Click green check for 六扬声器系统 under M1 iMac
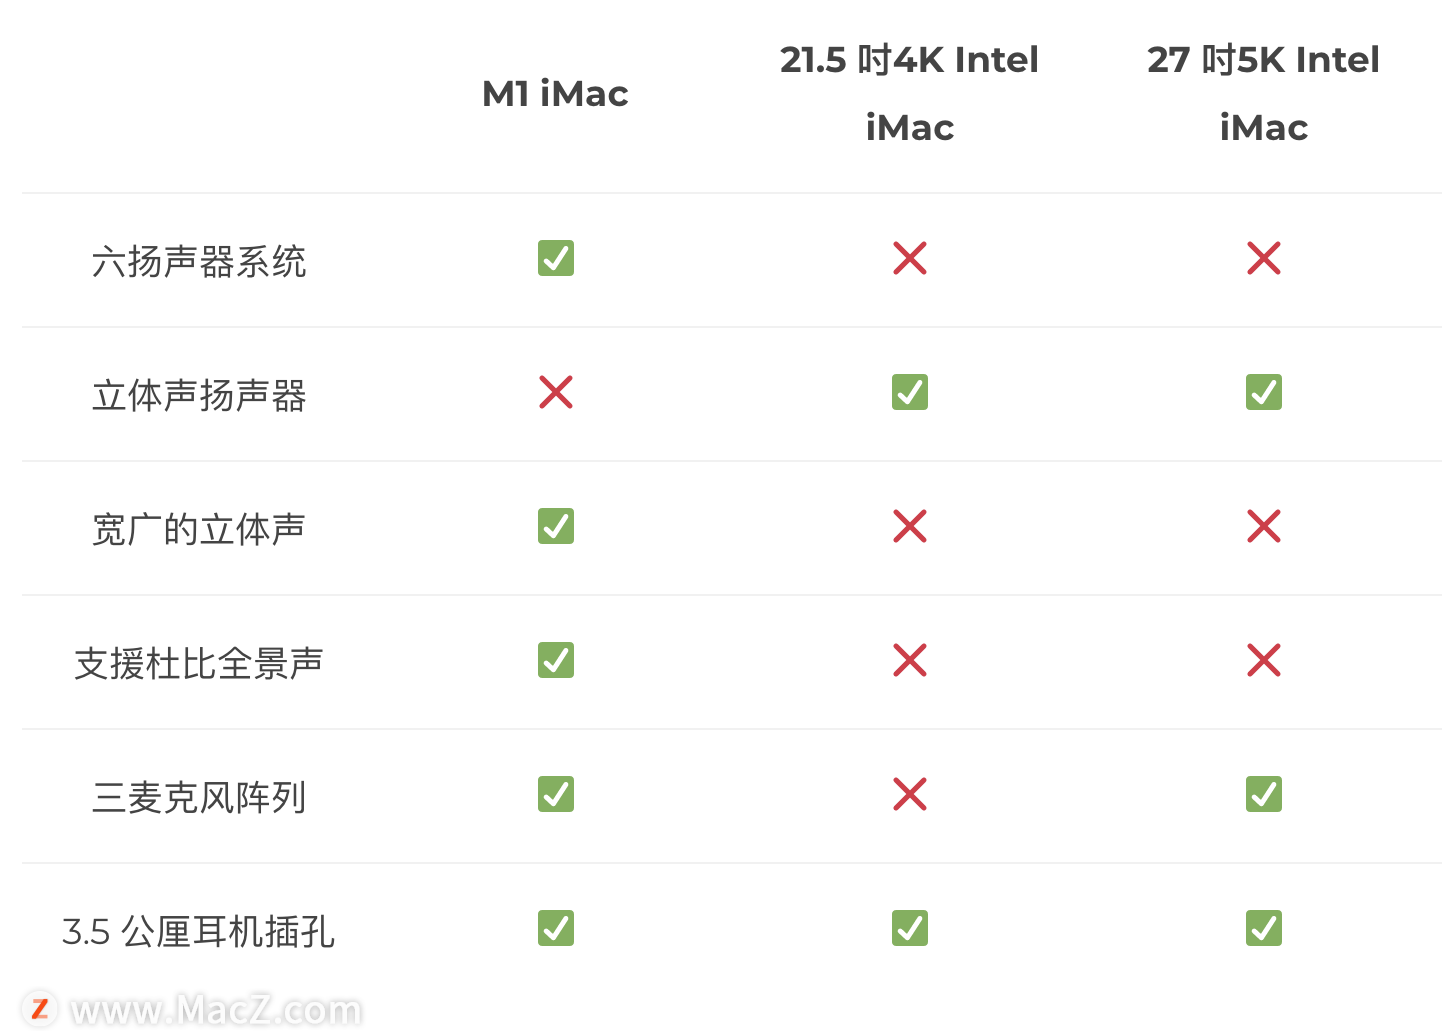The height and width of the screenshot is (1036, 1448). point(556,258)
